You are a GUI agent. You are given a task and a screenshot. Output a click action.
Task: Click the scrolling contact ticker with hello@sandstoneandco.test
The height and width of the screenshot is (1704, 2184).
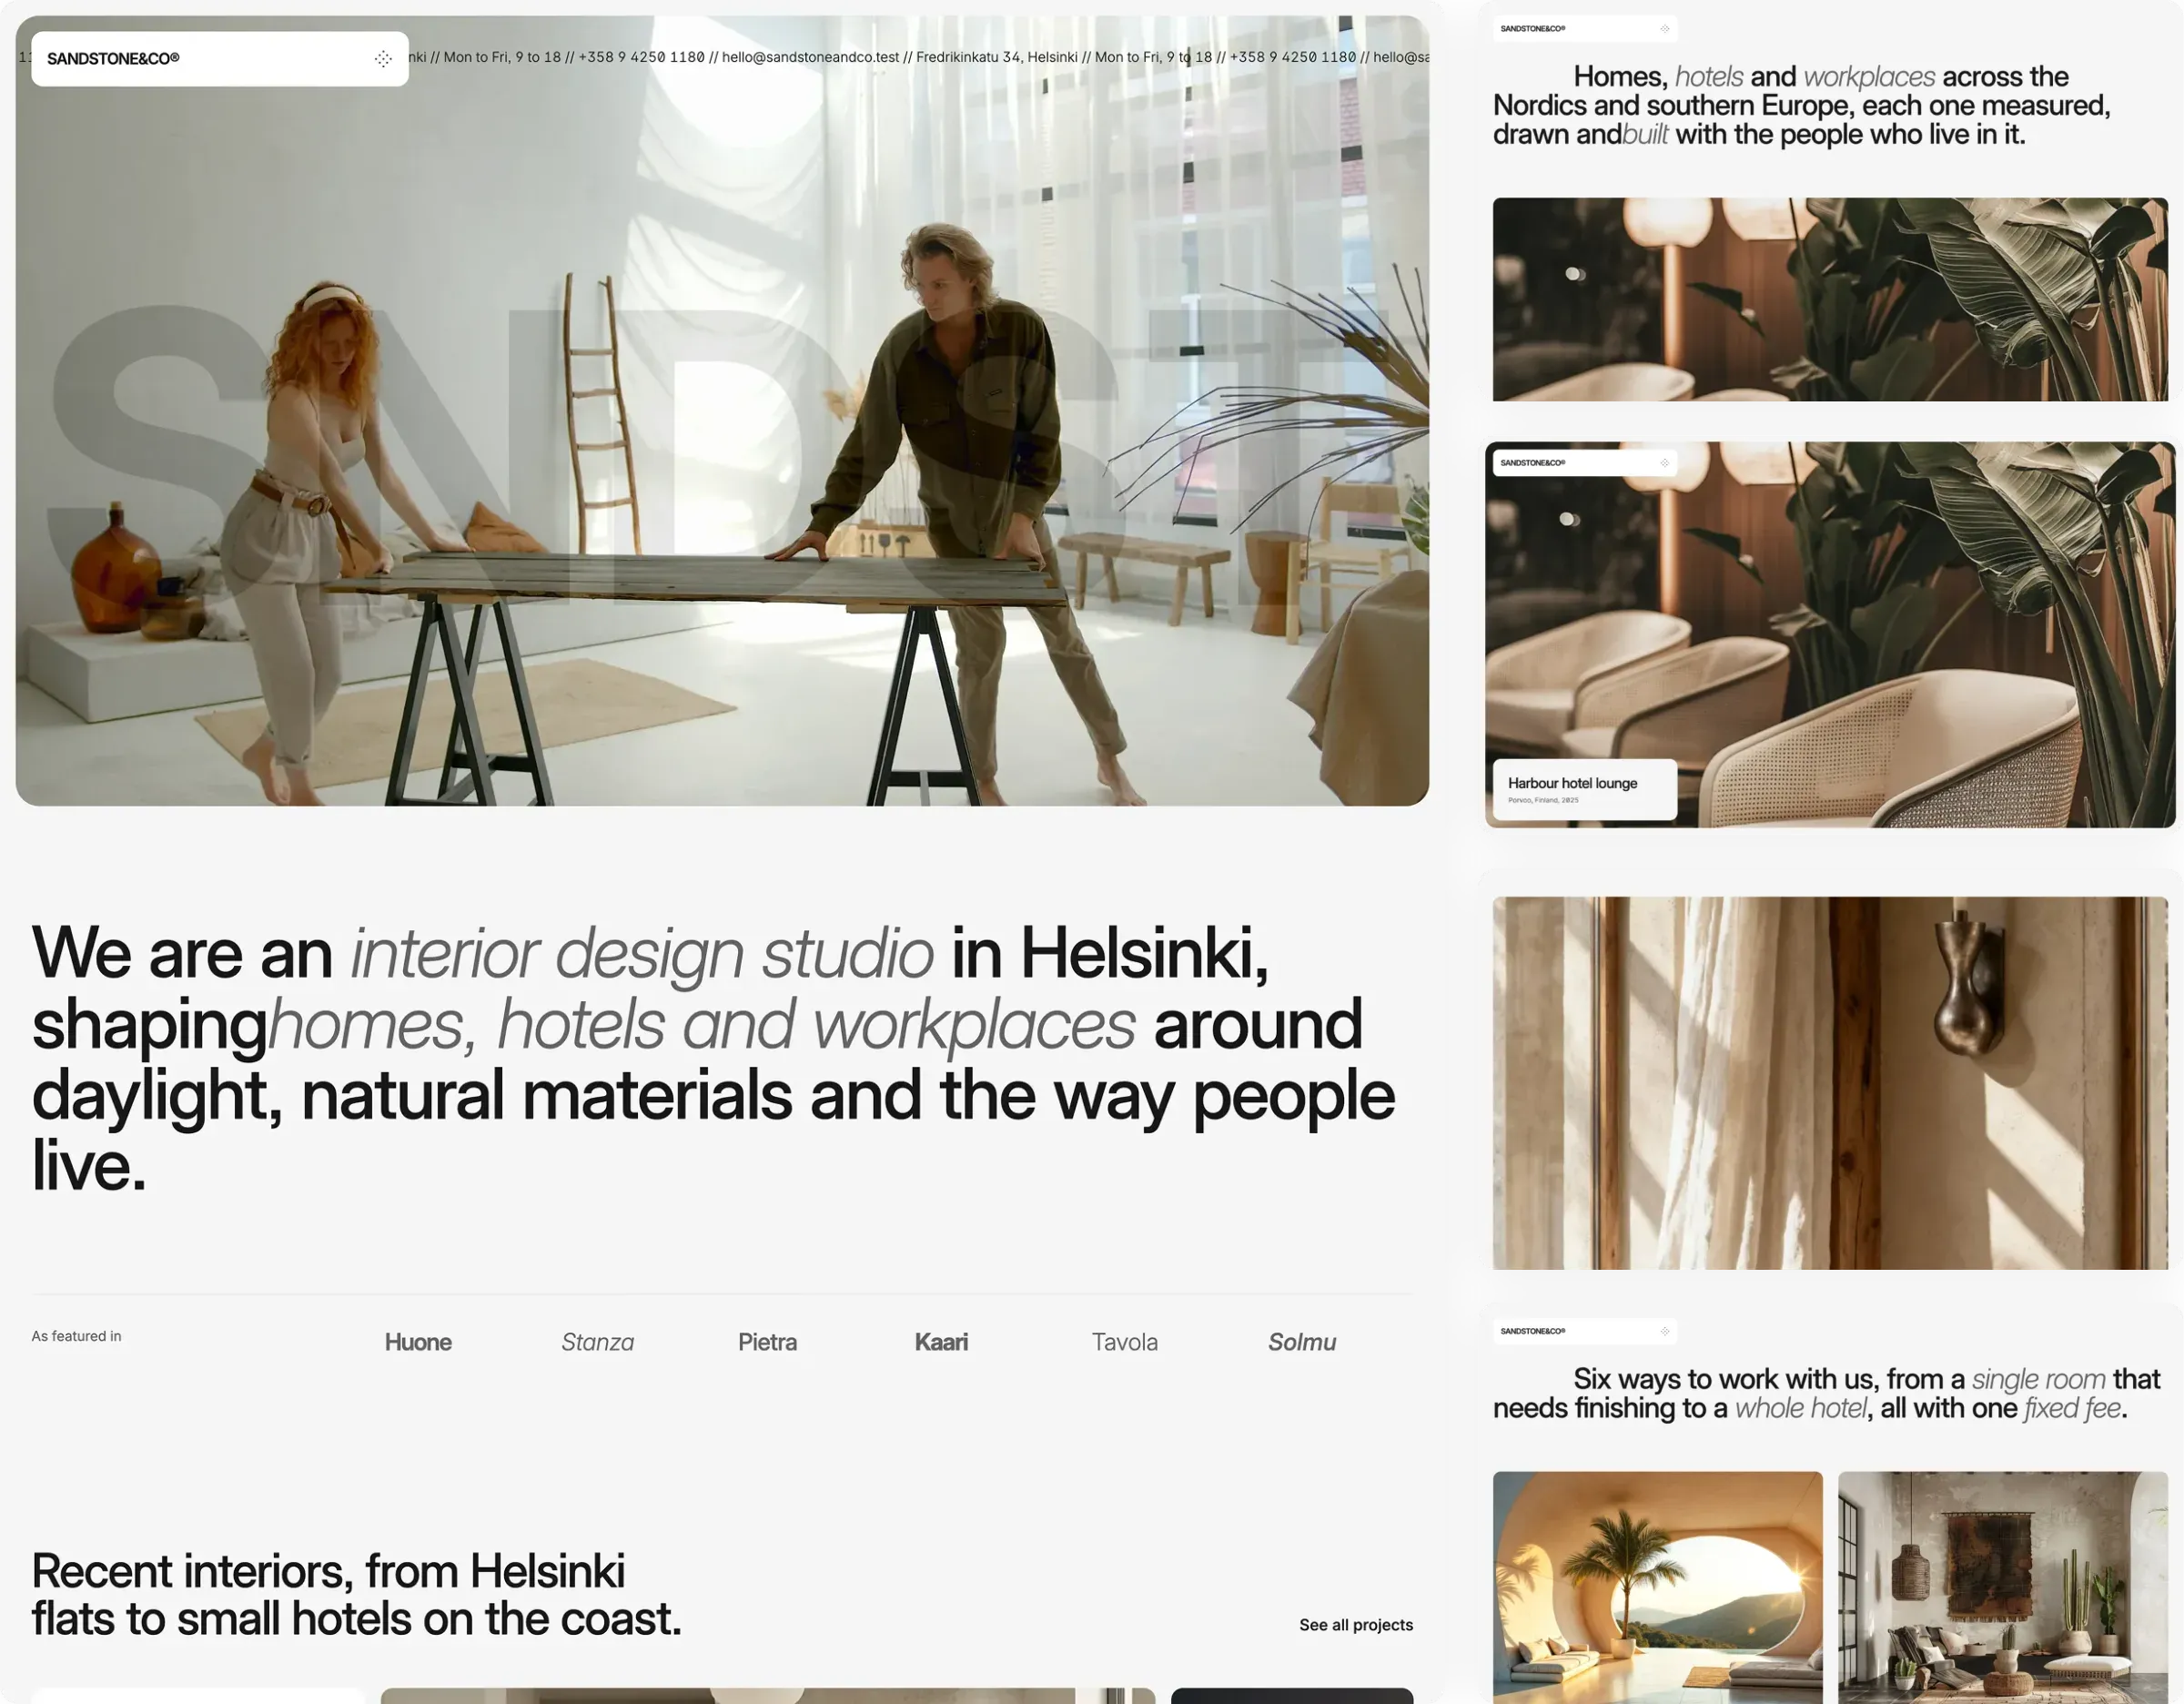(919, 57)
